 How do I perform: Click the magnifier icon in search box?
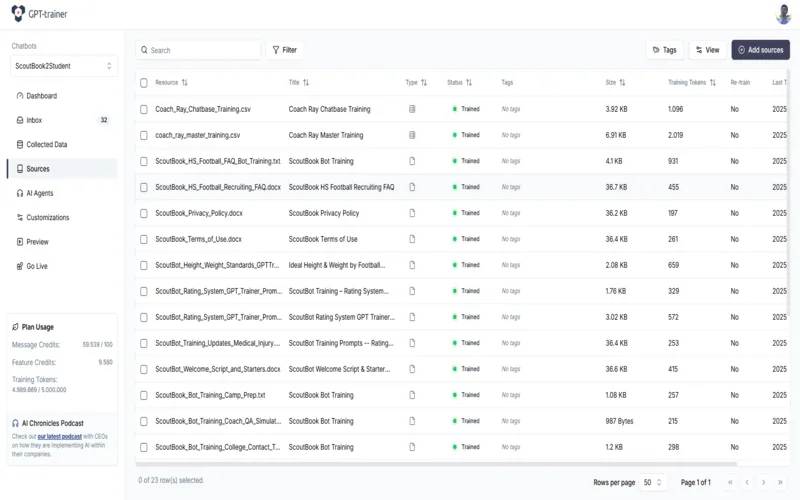coord(144,50)
